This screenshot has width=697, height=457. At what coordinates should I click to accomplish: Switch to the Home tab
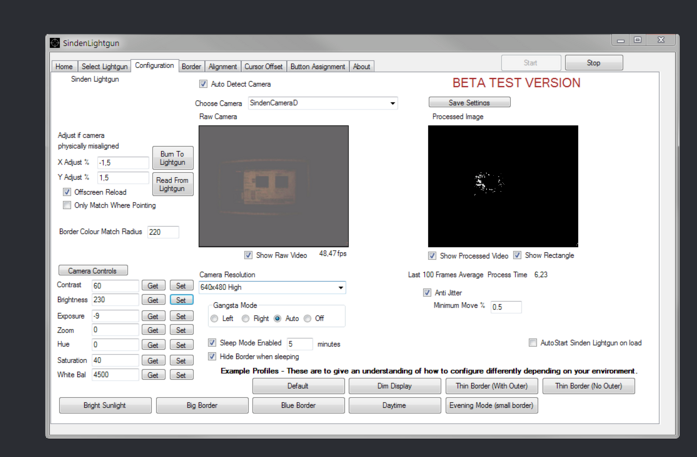[64, 66]
